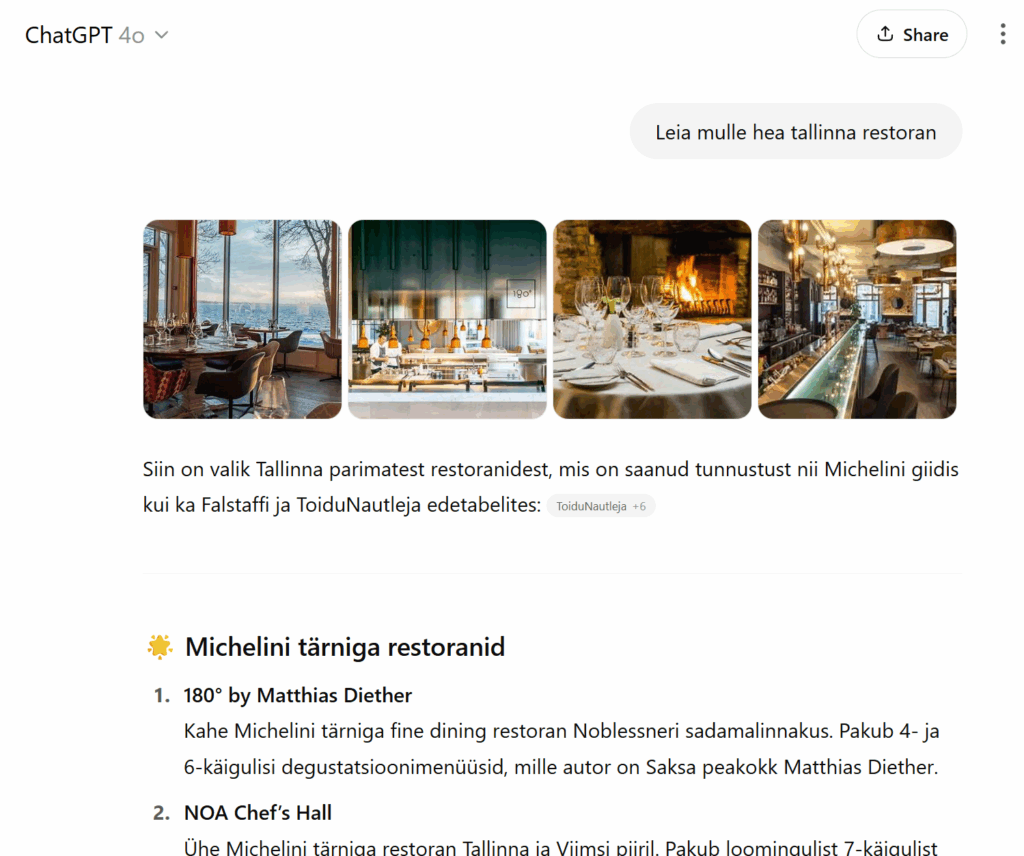The image size is (1024, 856).
Task: Open the bar interior restaurant photo
Action: pyautogui.click(x=857, y=319)
